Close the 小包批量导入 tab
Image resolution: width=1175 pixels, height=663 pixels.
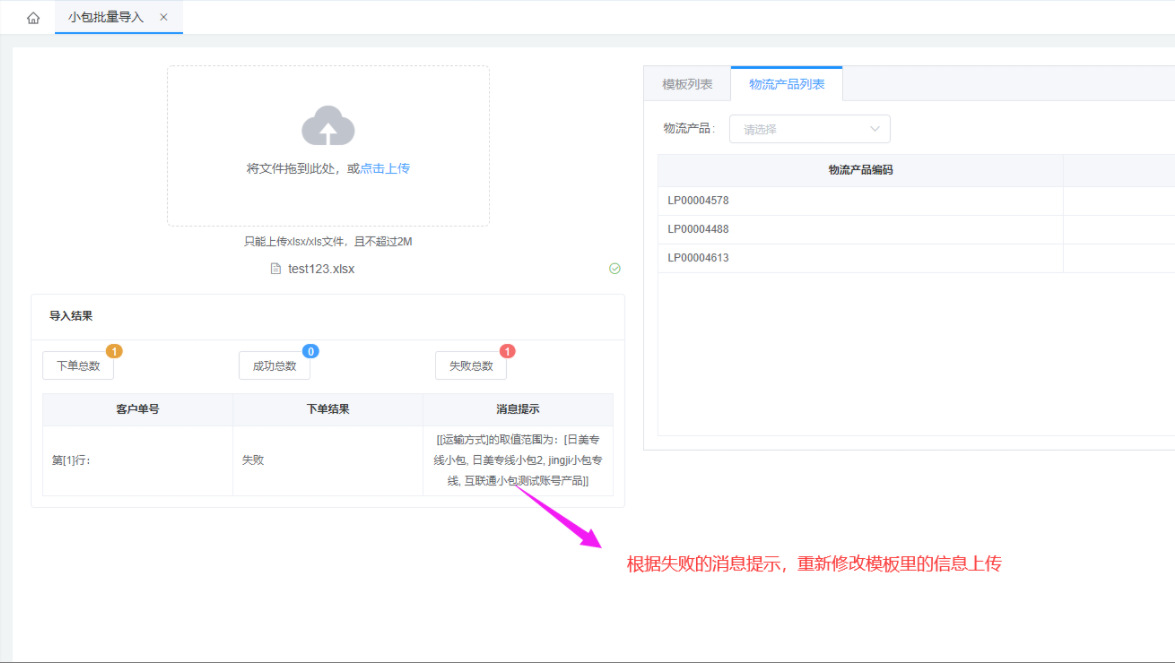tap(164, 17)
